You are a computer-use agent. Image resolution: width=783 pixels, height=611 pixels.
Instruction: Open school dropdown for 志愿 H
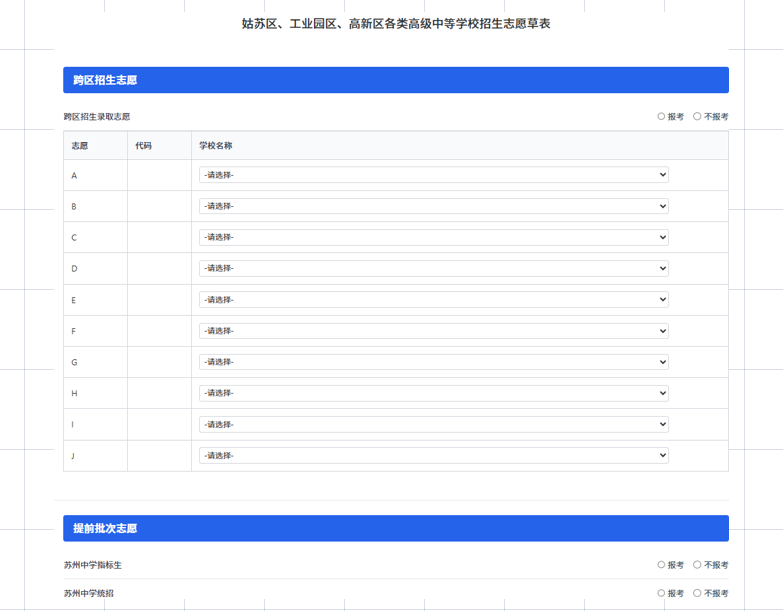[433, 393]
